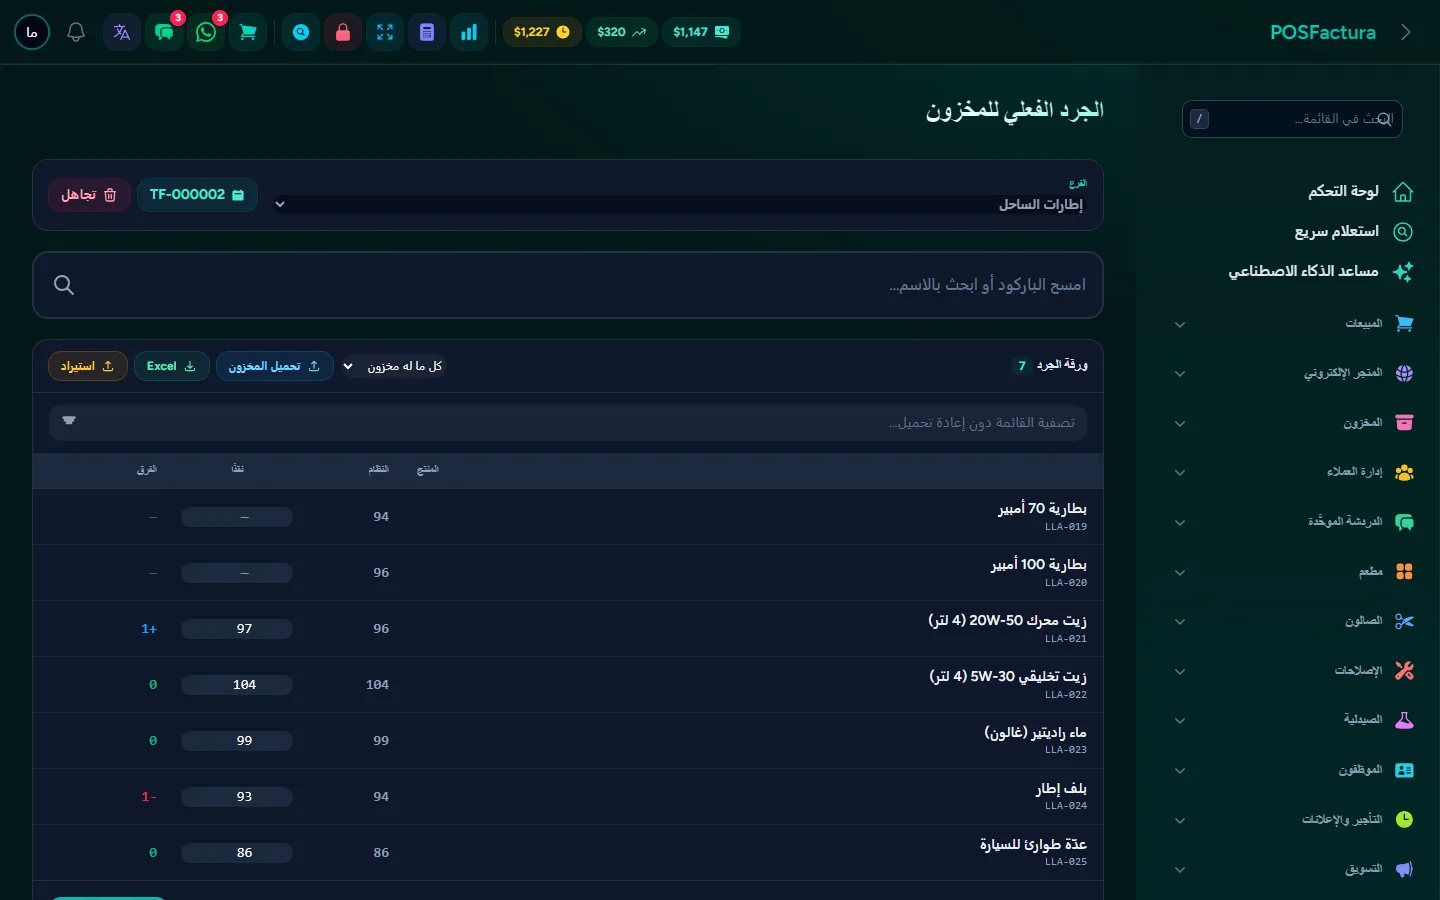1440x900 pixels.
Task: Open the chat messages icon
Action: (x=164, y=32)
